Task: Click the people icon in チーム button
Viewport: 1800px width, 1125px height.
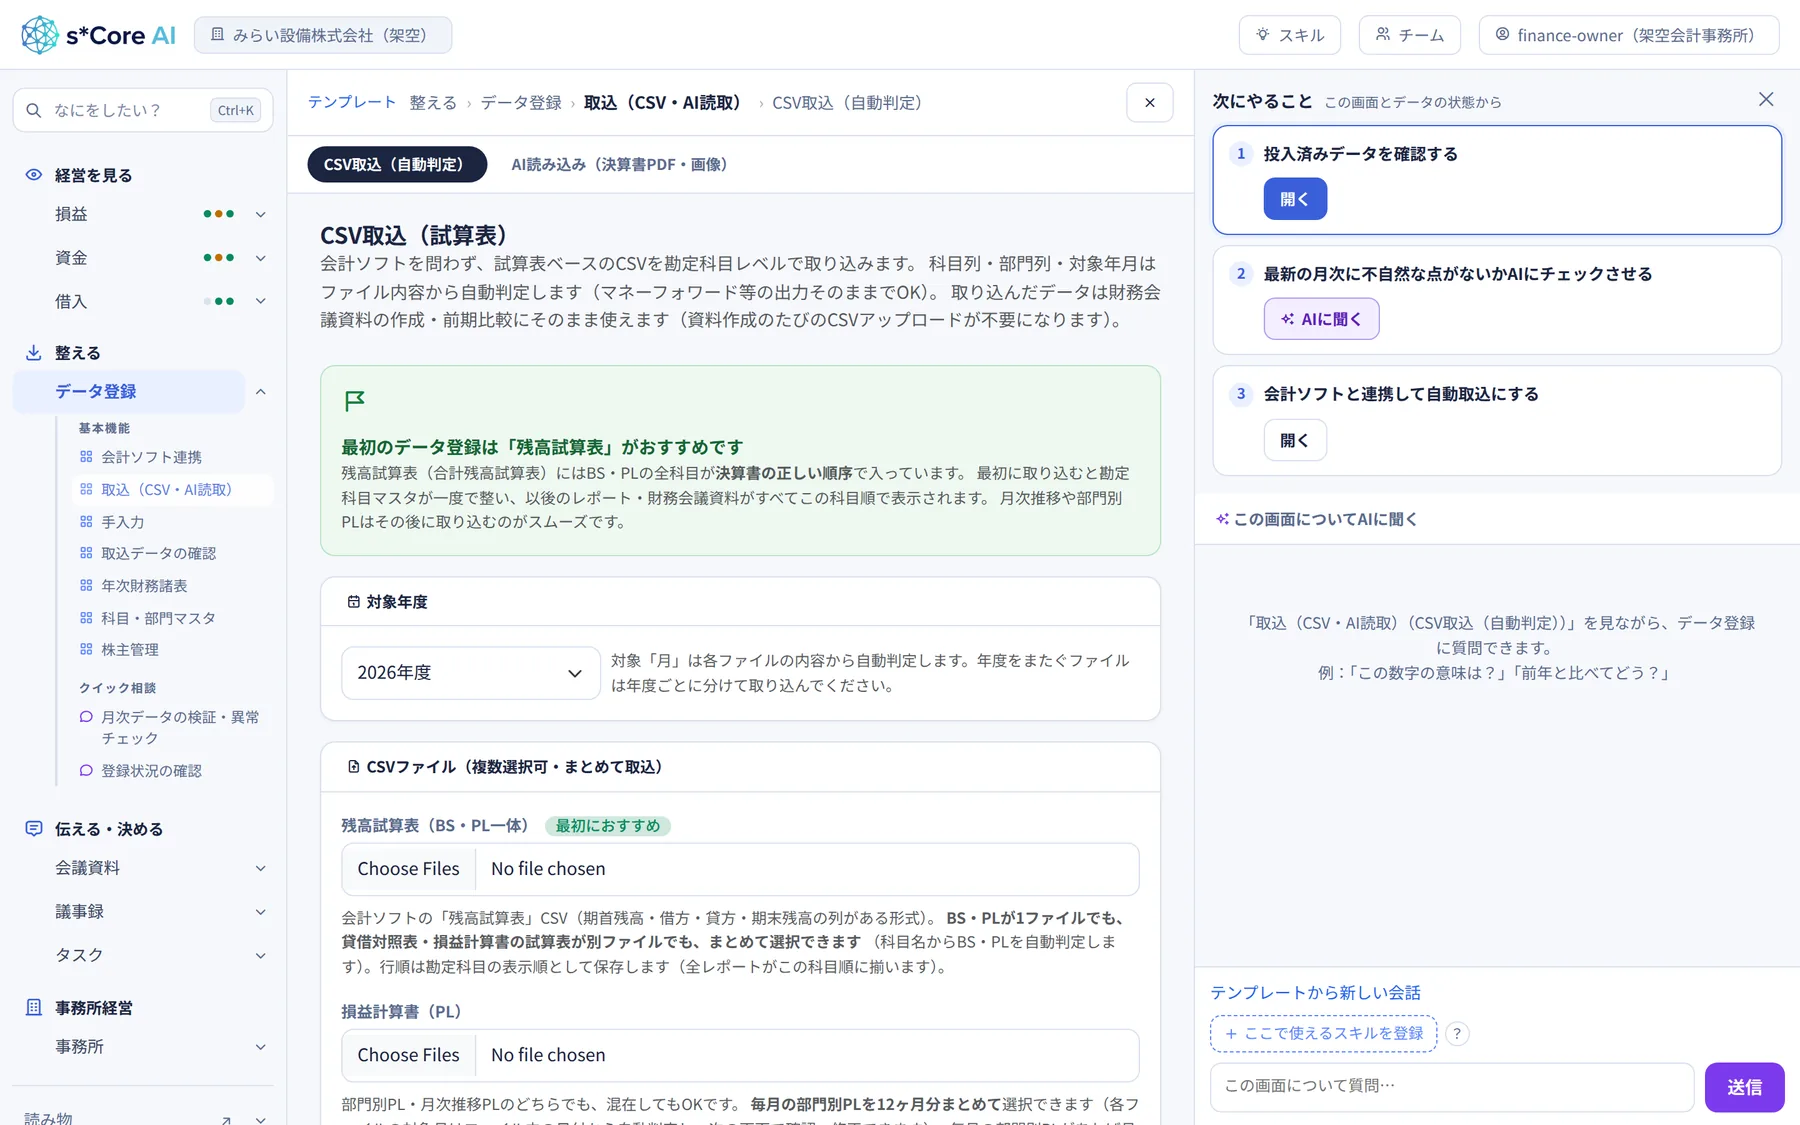Action: click(1383, 34)
